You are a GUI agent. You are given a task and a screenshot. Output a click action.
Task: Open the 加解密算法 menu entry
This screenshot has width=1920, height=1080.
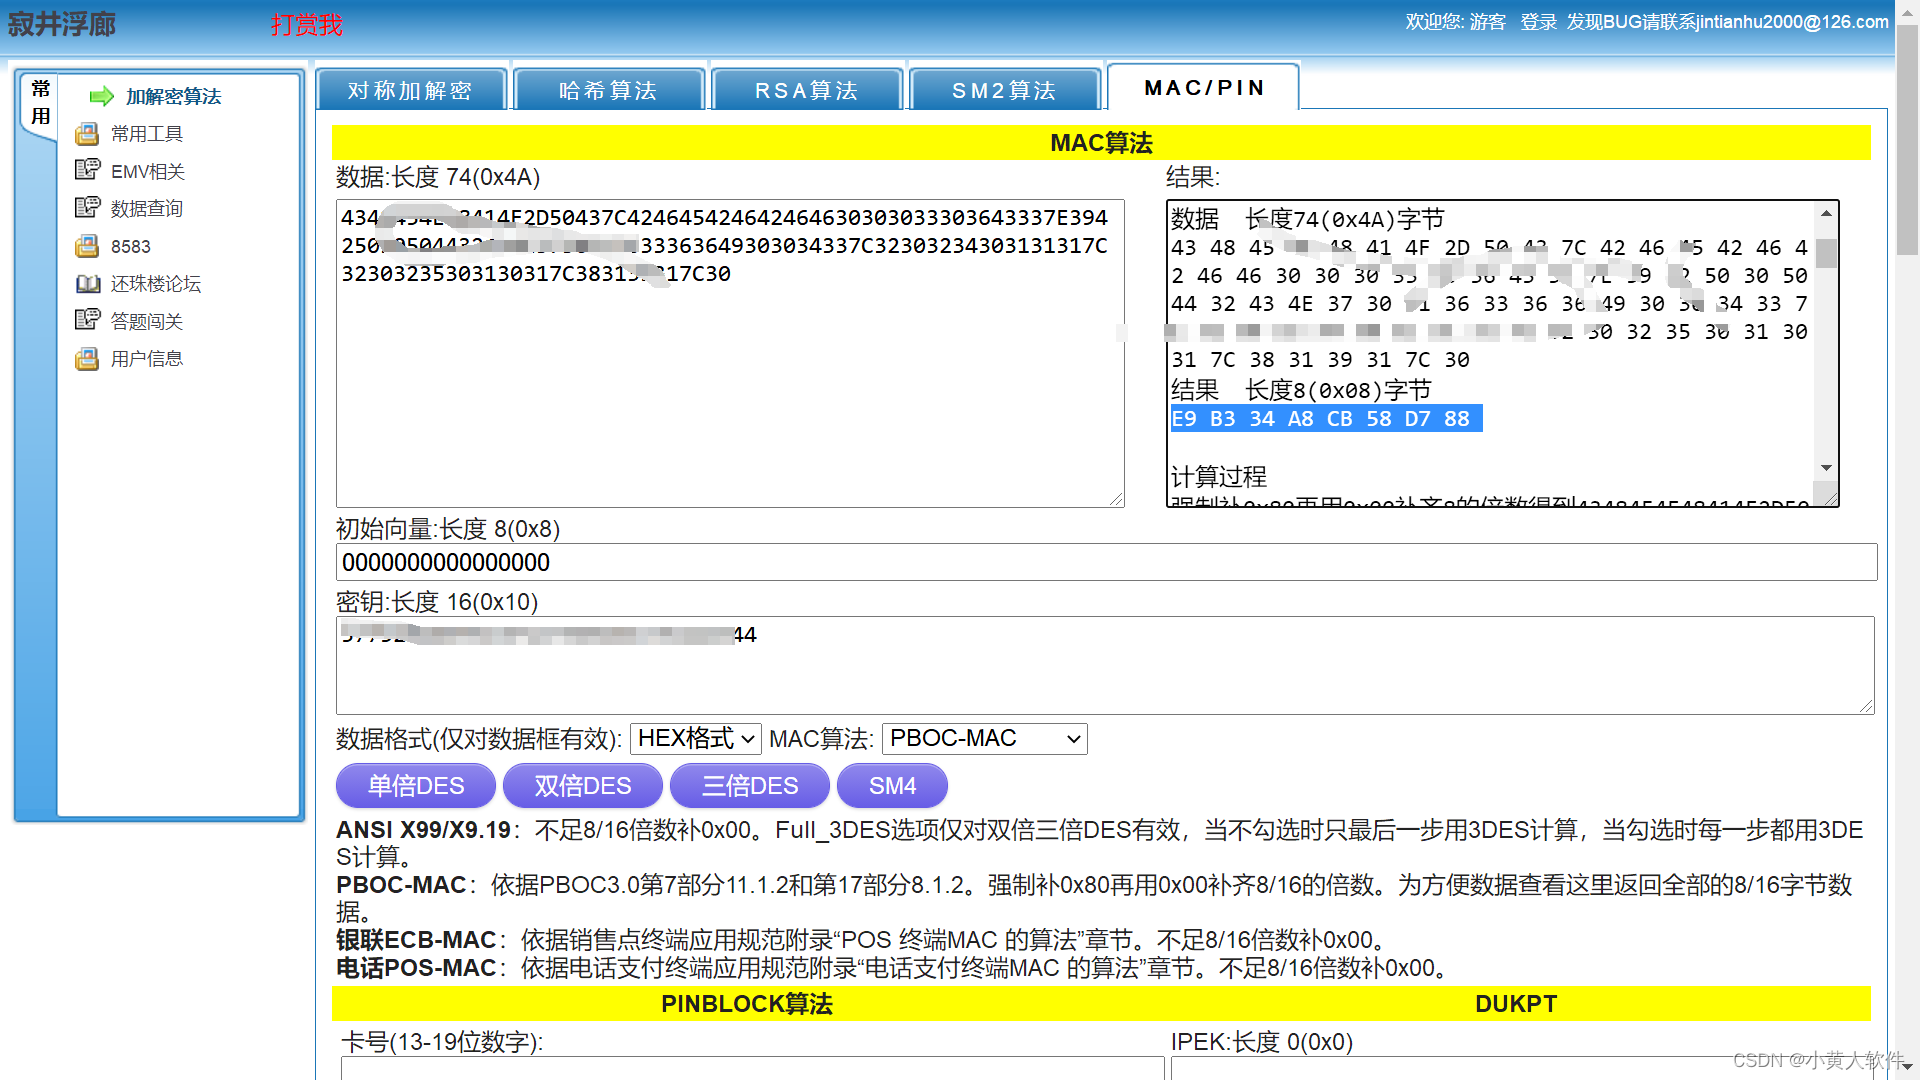(x=173, y=96)
